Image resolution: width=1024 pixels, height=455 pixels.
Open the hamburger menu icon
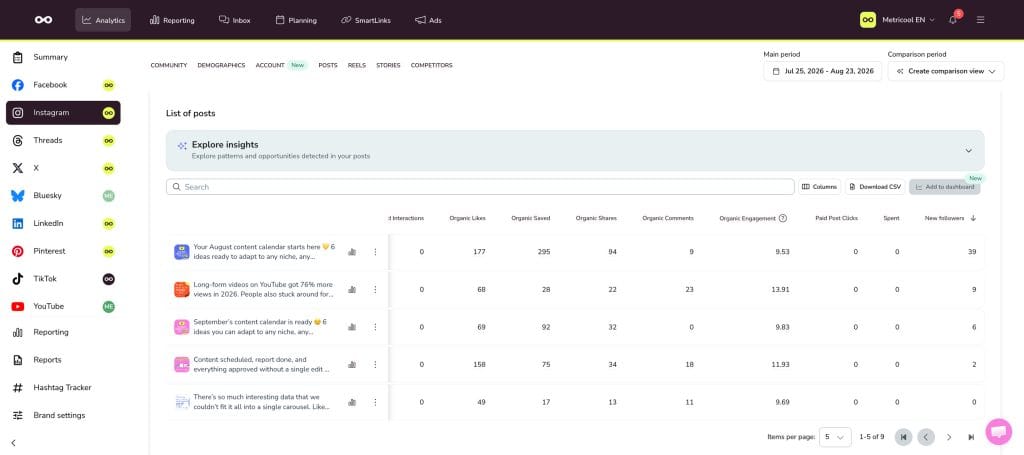pos(980,20)
